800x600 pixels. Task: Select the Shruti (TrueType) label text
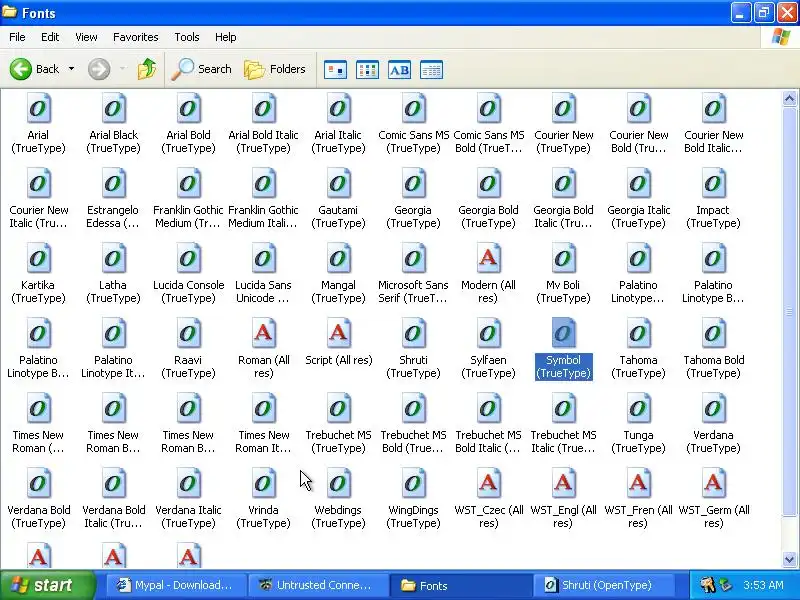coord(413,367)
